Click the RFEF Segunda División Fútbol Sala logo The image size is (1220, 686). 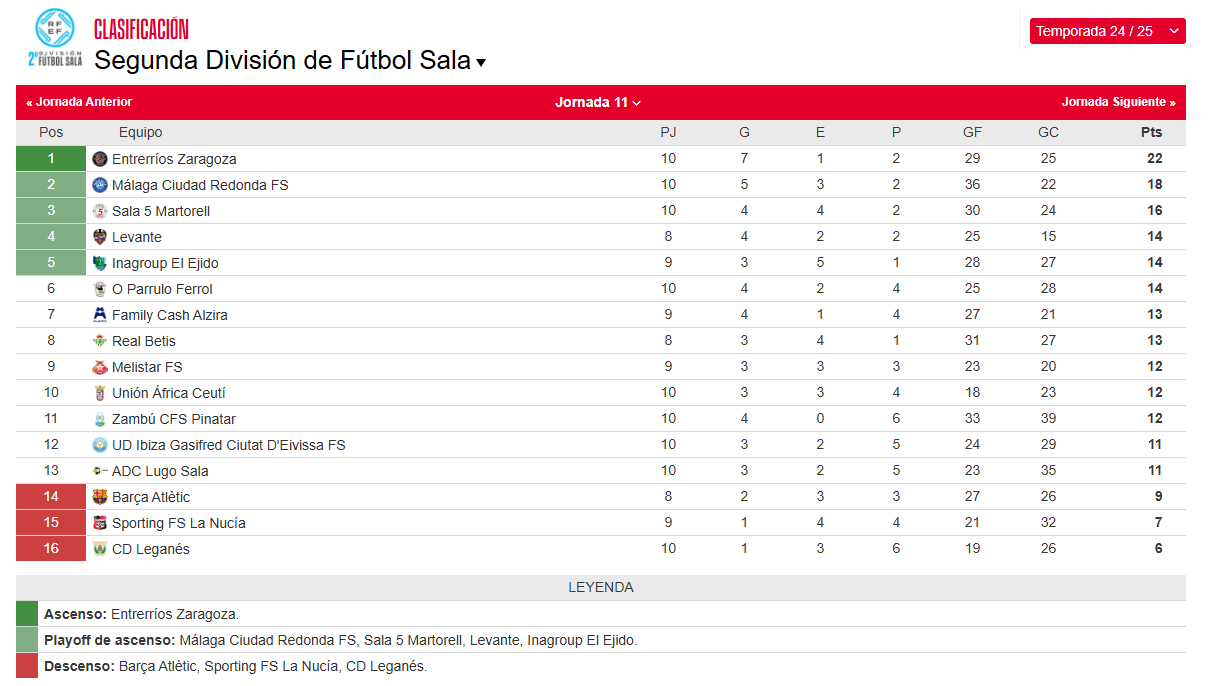(55, 38)
